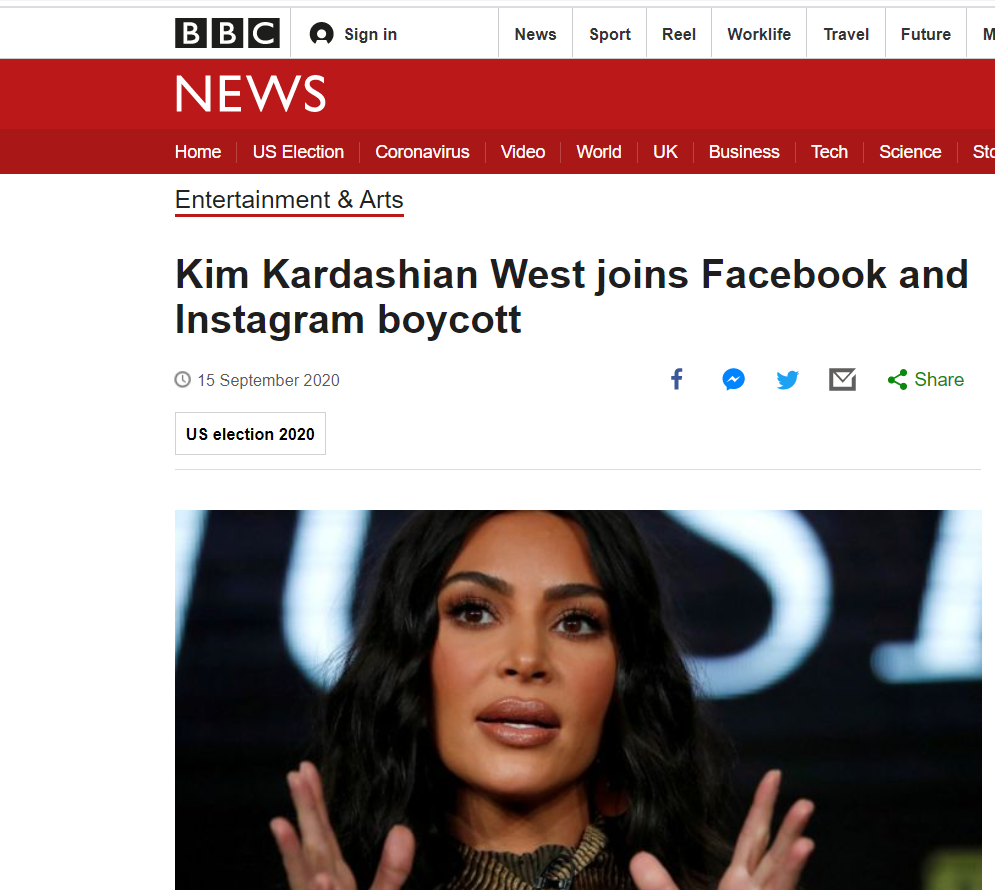The image size is (995, 896).
Task: Share the article on Twitter
Action: pyautogui.click(x=787, y=379)
